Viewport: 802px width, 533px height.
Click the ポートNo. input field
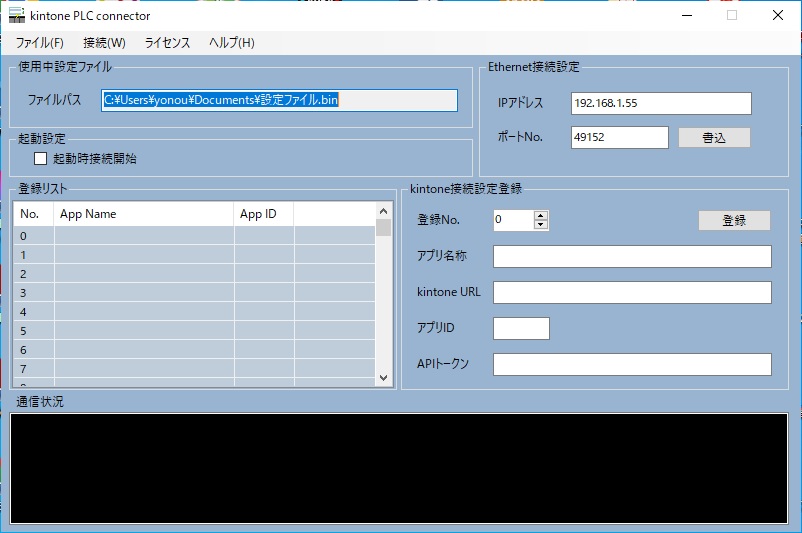pos(619,137)
